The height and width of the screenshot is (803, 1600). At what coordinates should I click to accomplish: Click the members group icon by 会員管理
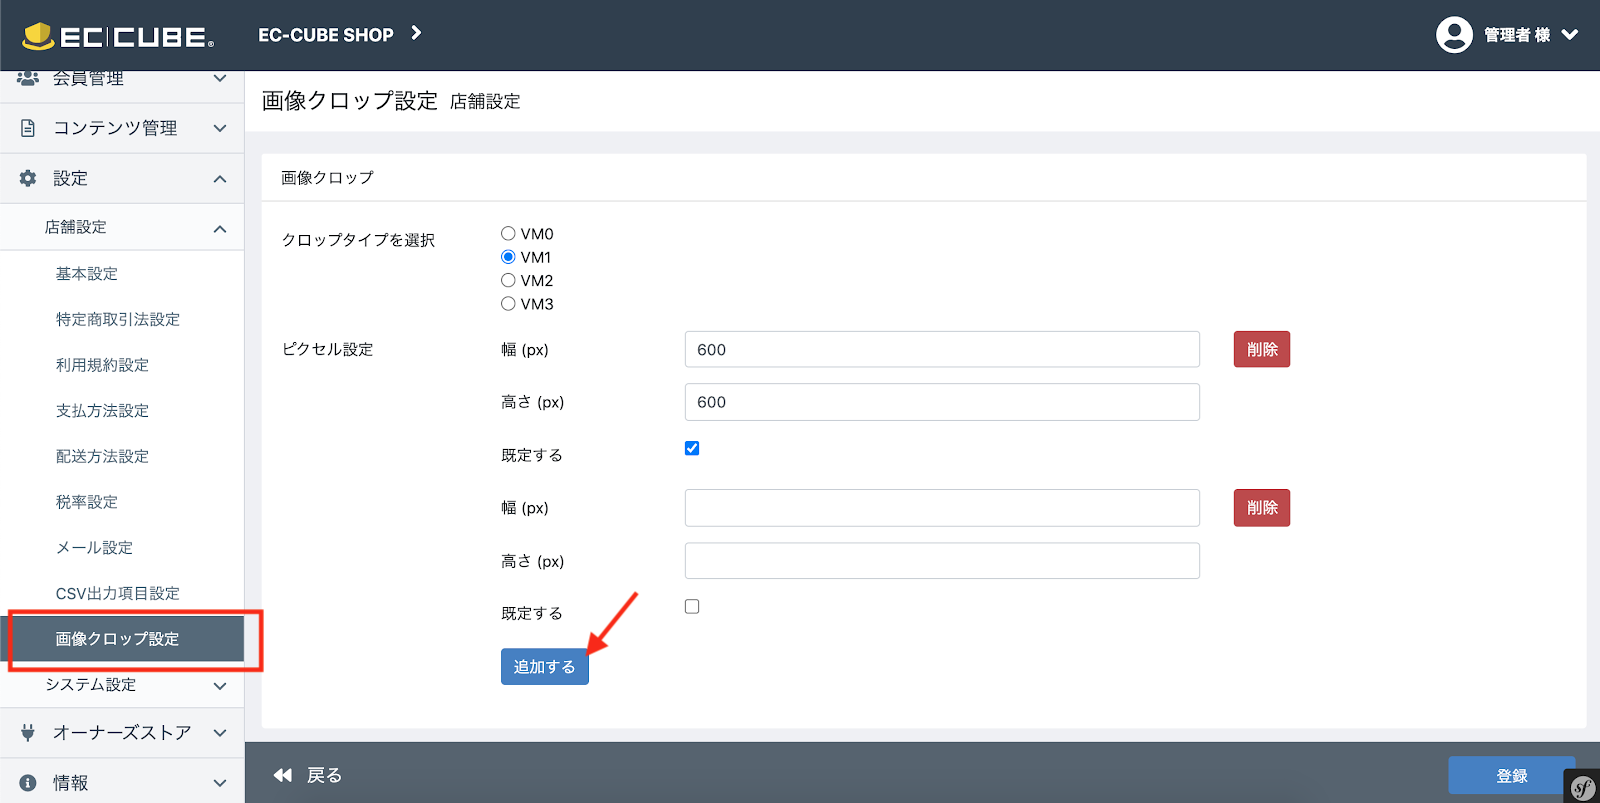tap(28, 78)
